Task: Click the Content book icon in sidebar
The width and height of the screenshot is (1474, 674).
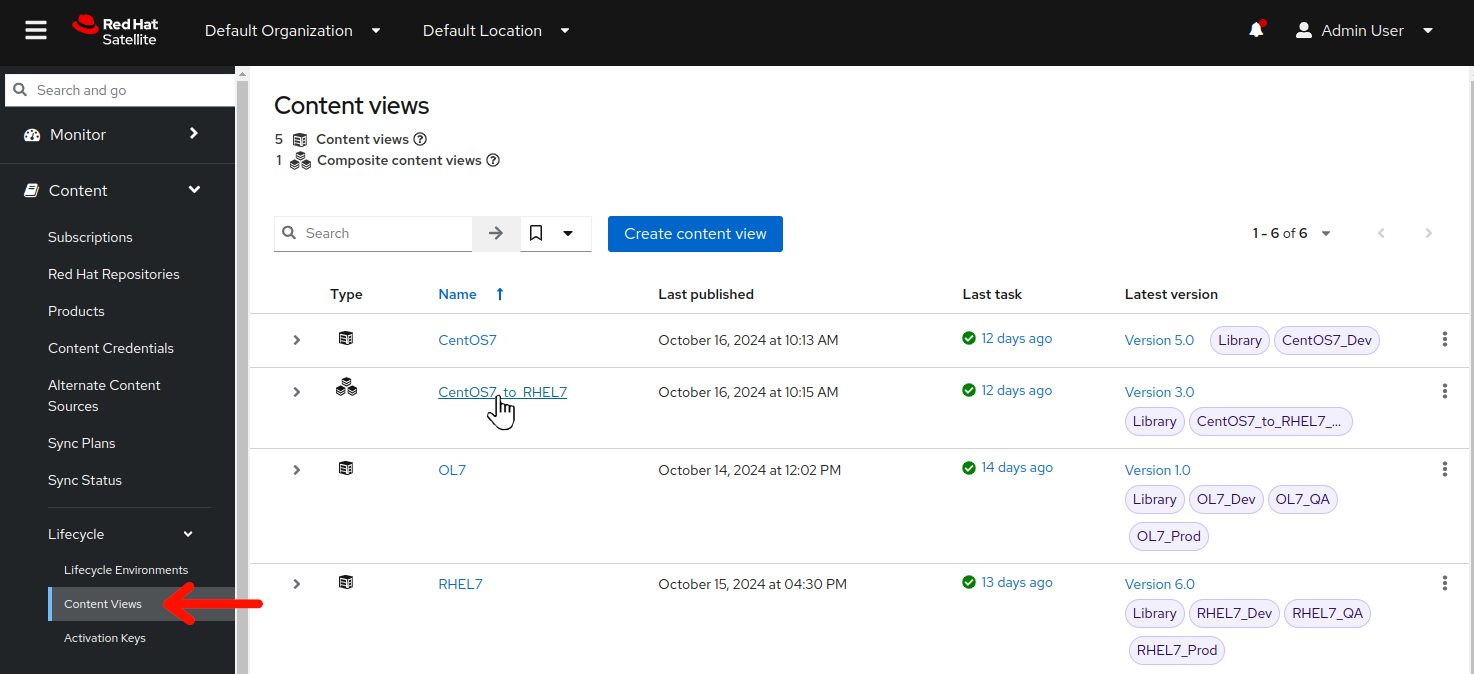Action: click(x=31, y=190)
